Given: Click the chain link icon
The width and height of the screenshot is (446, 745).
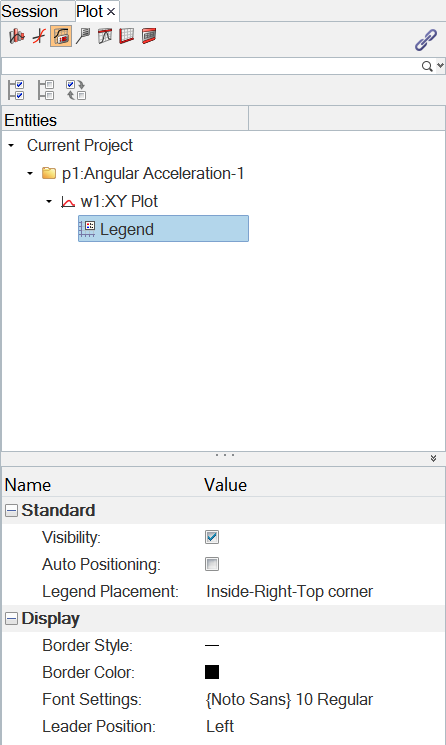Looking at the screenshot, I should tap(426, 40).
